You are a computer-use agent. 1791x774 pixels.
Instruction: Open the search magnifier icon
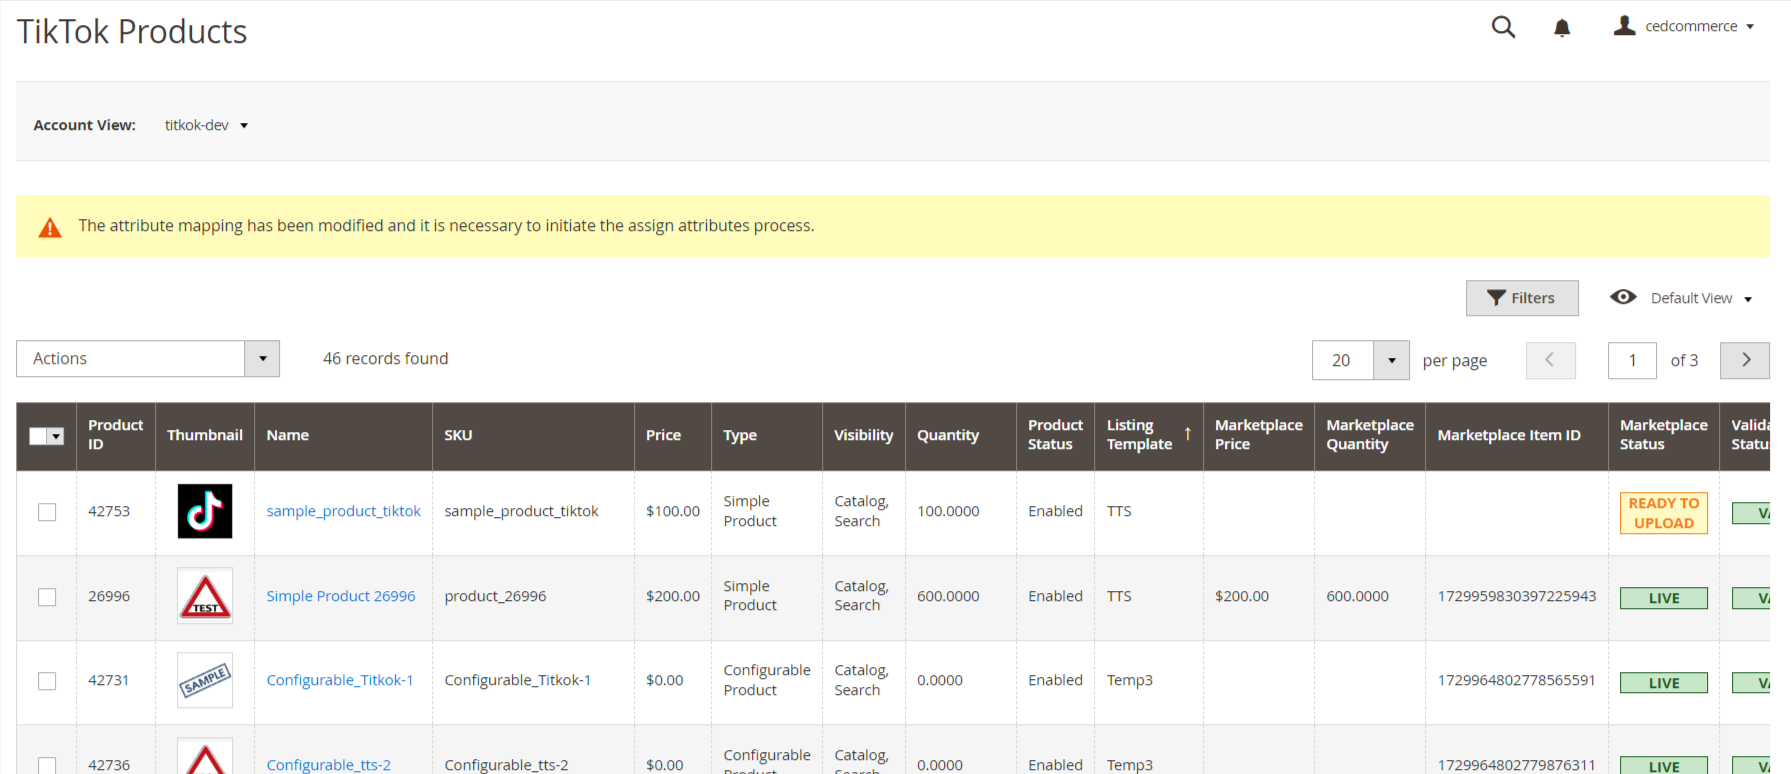click(x=1503, y=27)
